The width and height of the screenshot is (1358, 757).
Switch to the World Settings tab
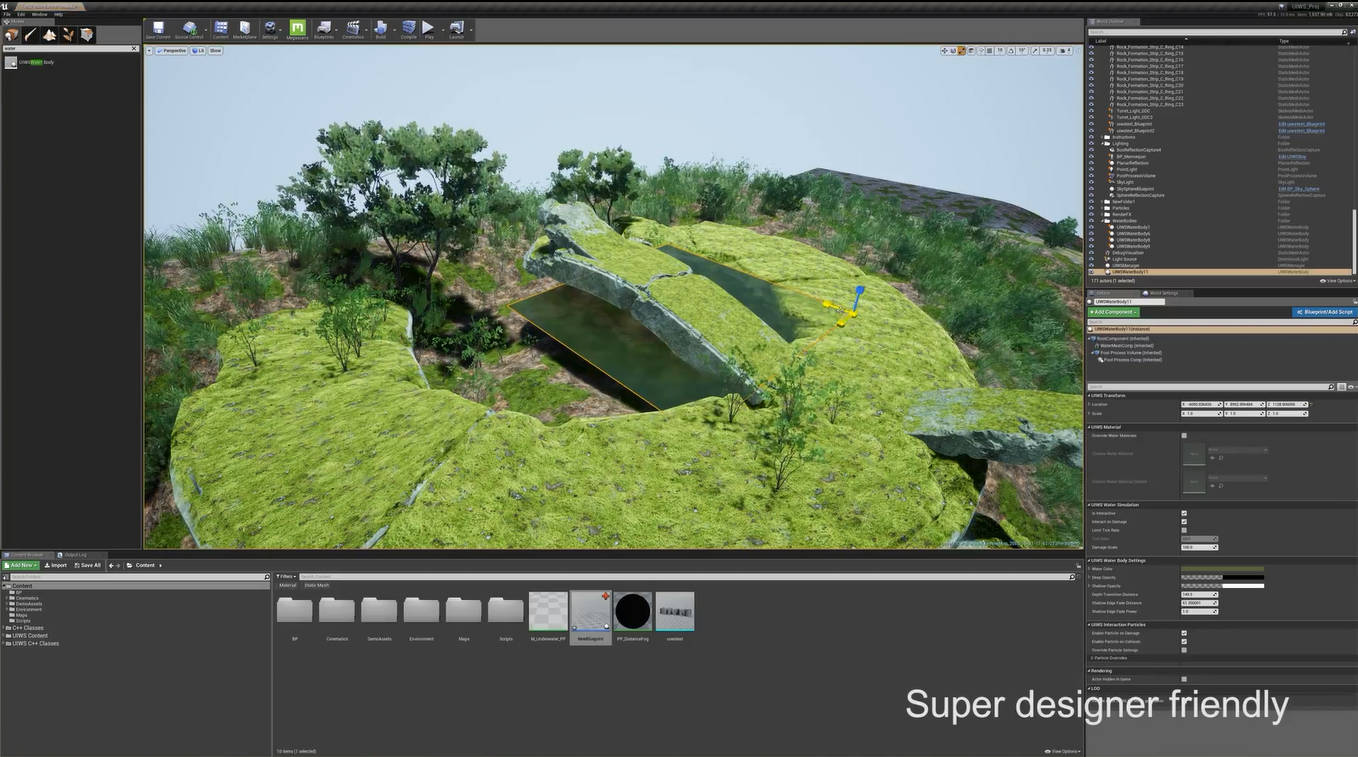click(x=1162, y=292)
